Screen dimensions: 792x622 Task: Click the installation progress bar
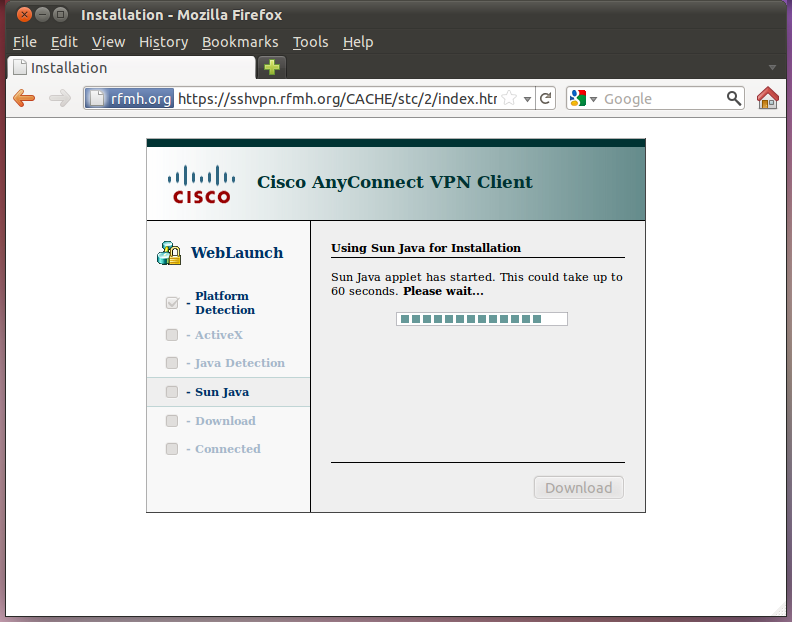click(482, 319)
